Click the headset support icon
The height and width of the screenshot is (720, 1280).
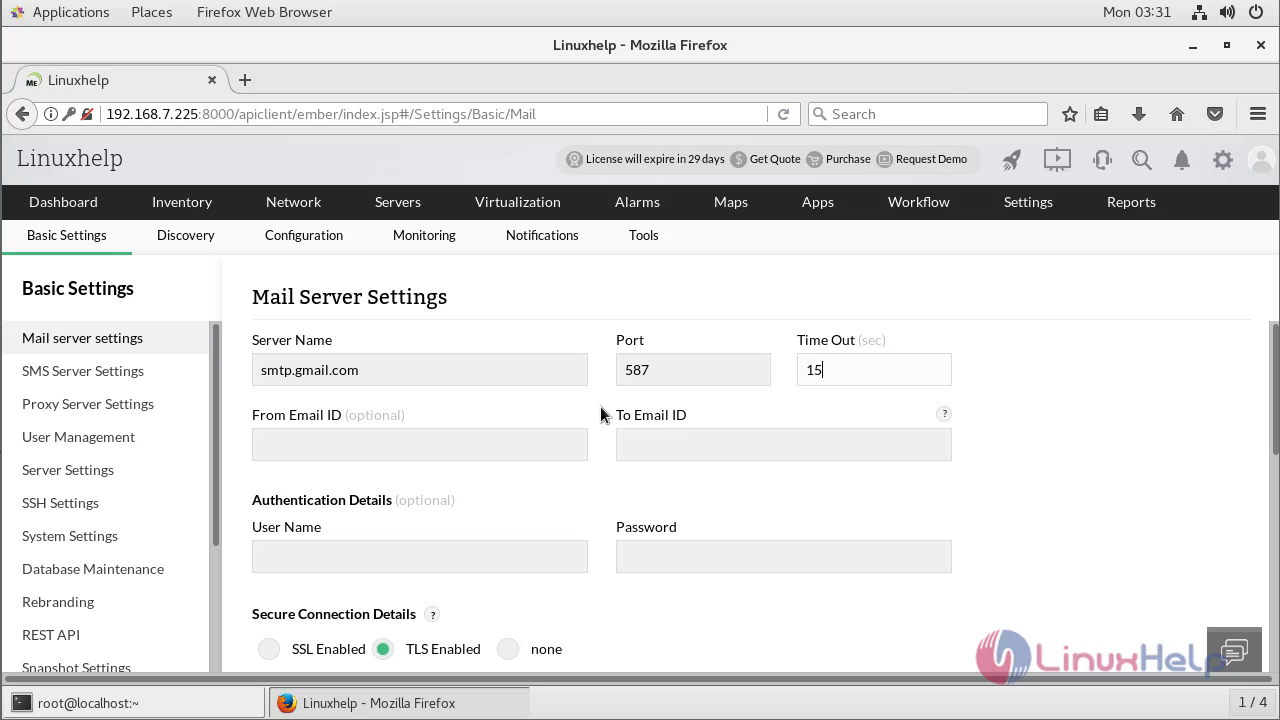click(x=1102, y=159)
